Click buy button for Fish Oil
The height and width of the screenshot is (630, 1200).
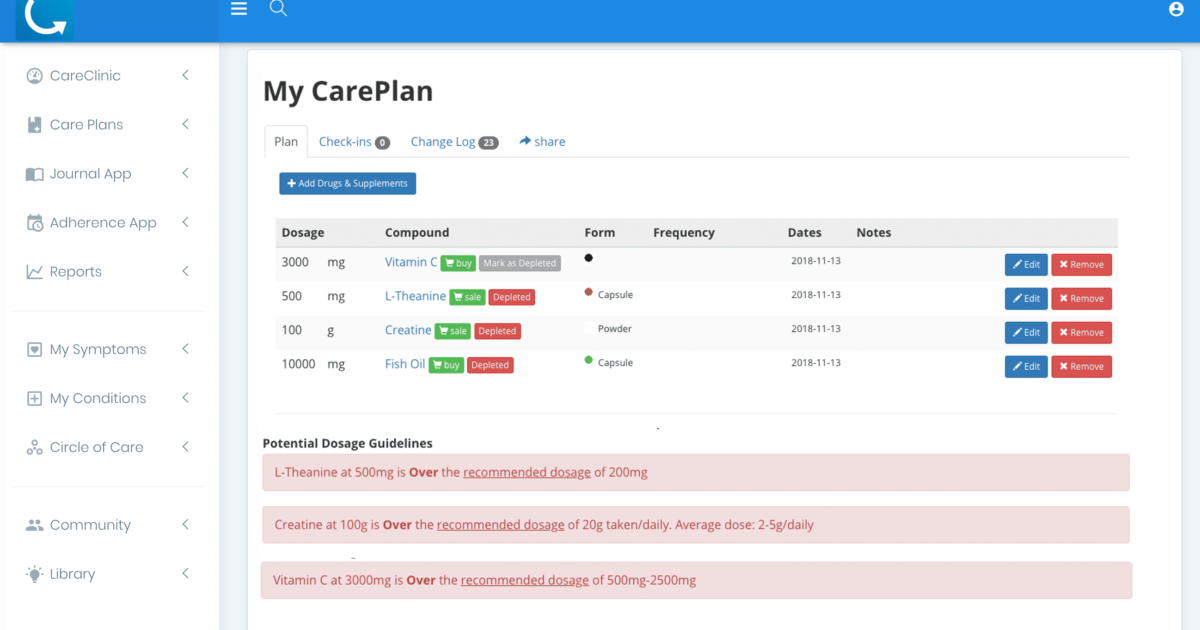tap(446, 365)
